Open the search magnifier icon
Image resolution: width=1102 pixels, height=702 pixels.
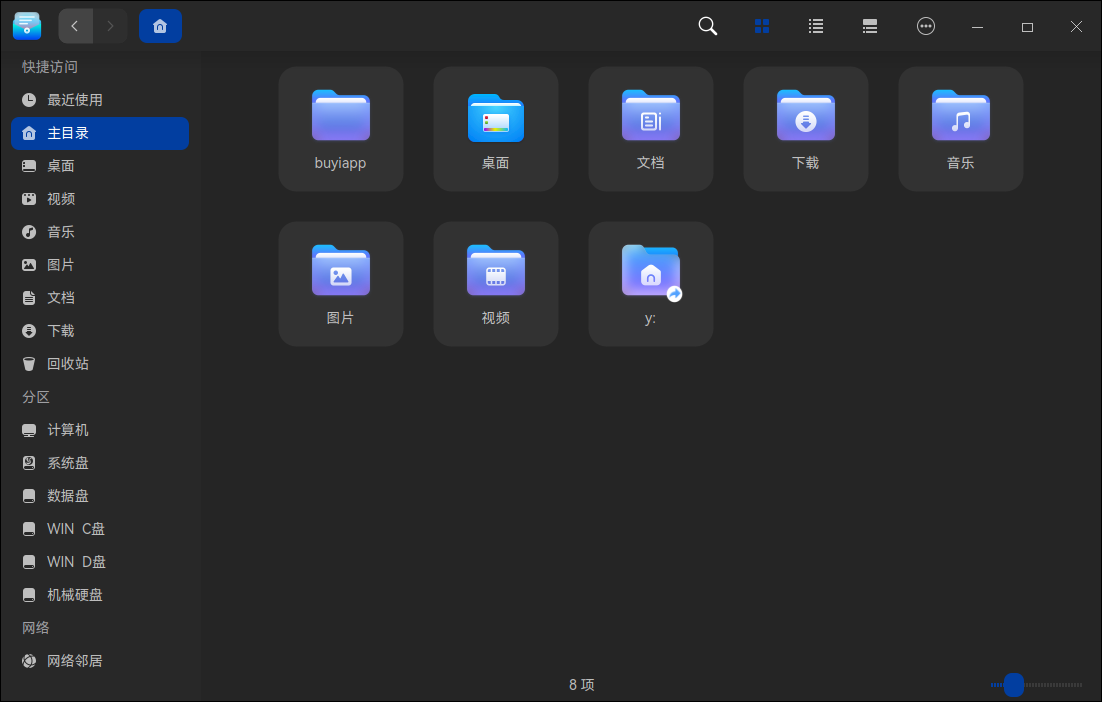point(708,27)
